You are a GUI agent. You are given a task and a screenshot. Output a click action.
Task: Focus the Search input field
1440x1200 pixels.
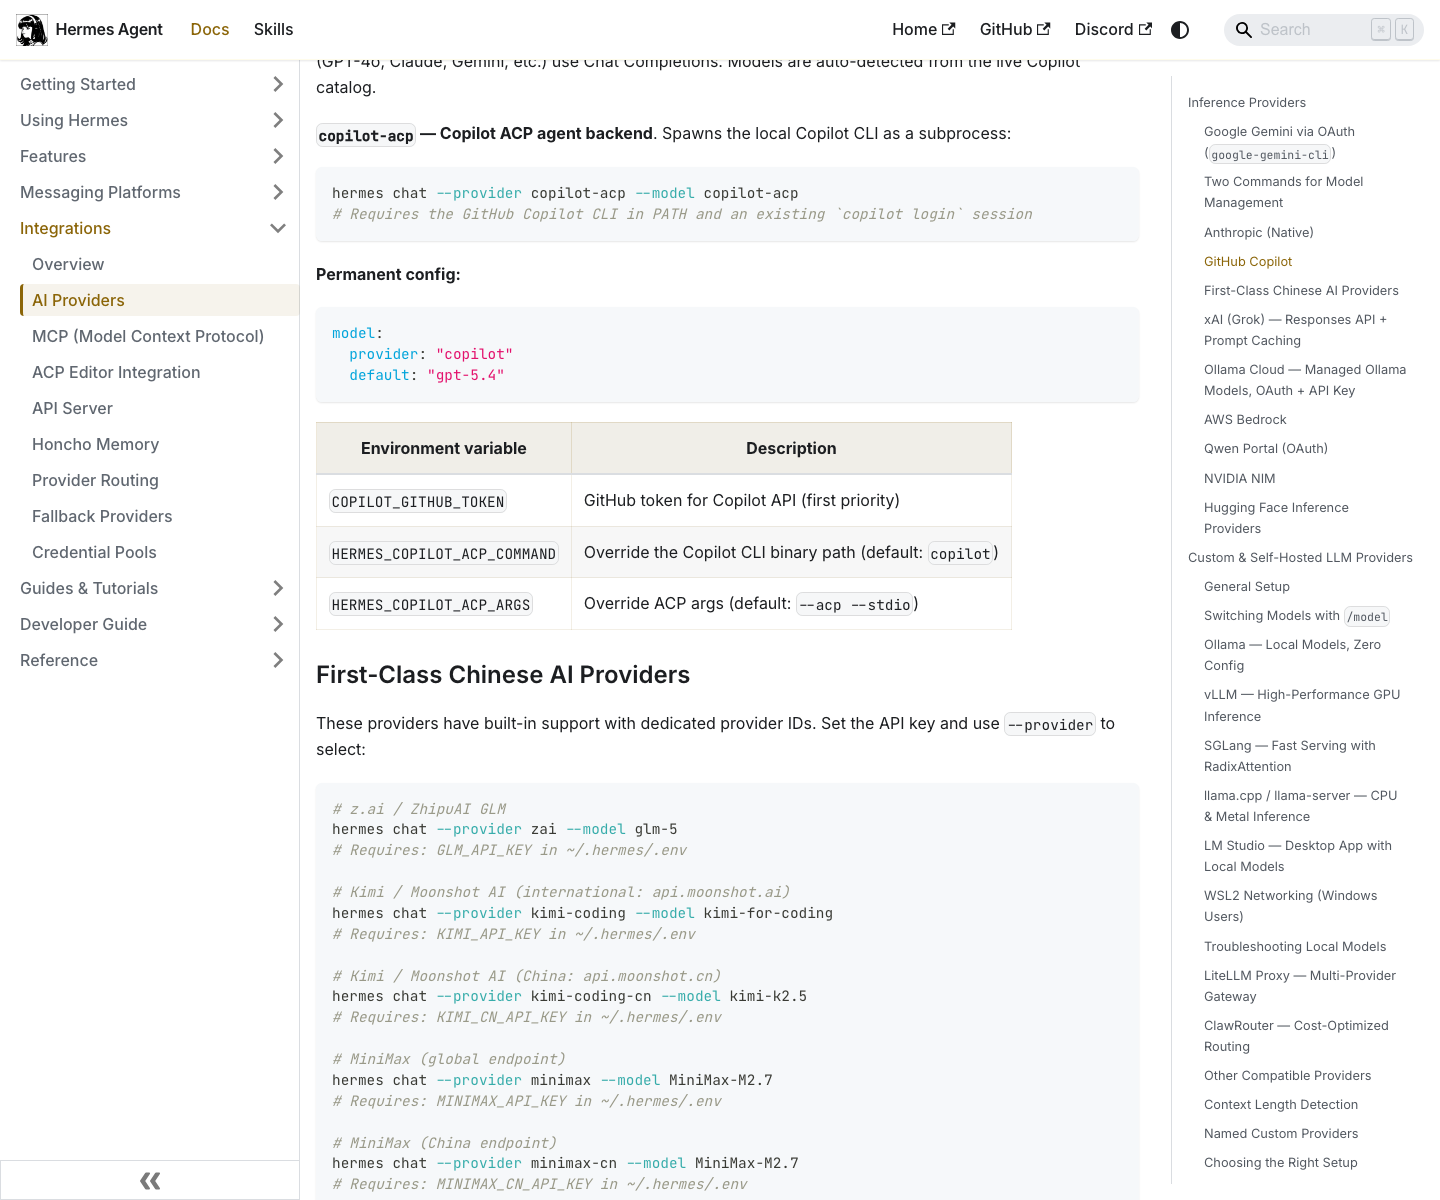(1310, 30)
